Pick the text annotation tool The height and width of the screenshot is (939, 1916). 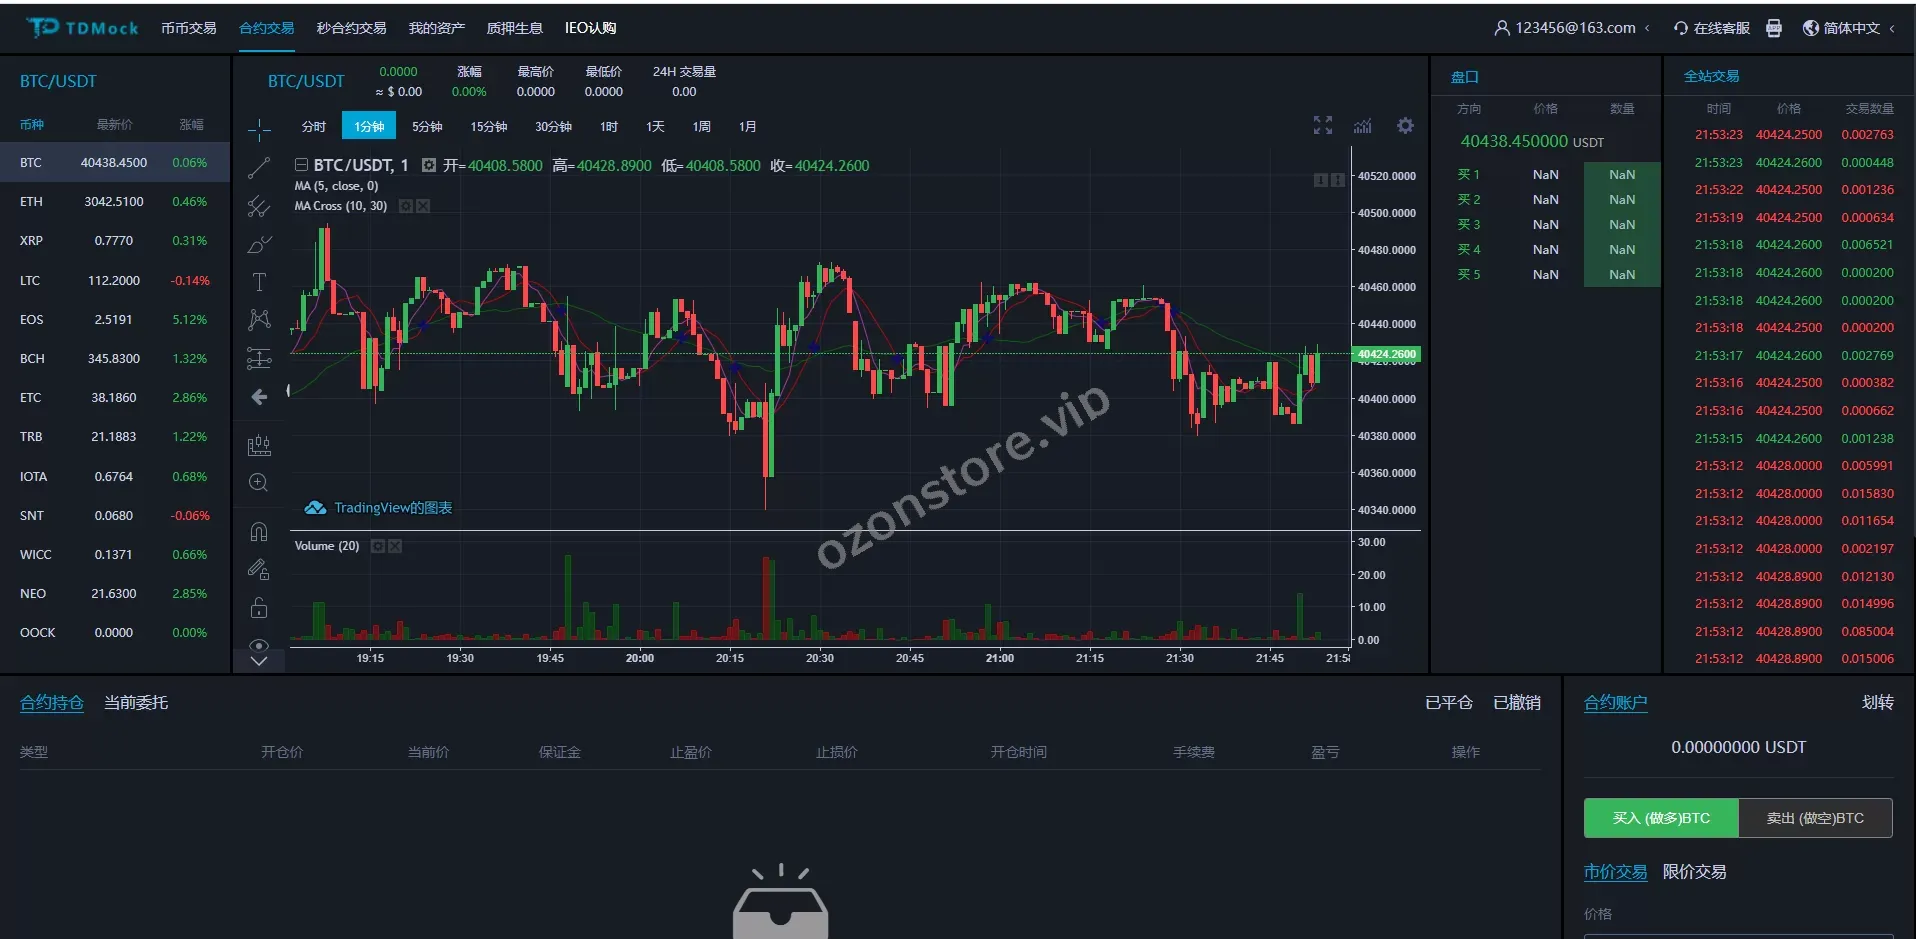pos(259,282)
